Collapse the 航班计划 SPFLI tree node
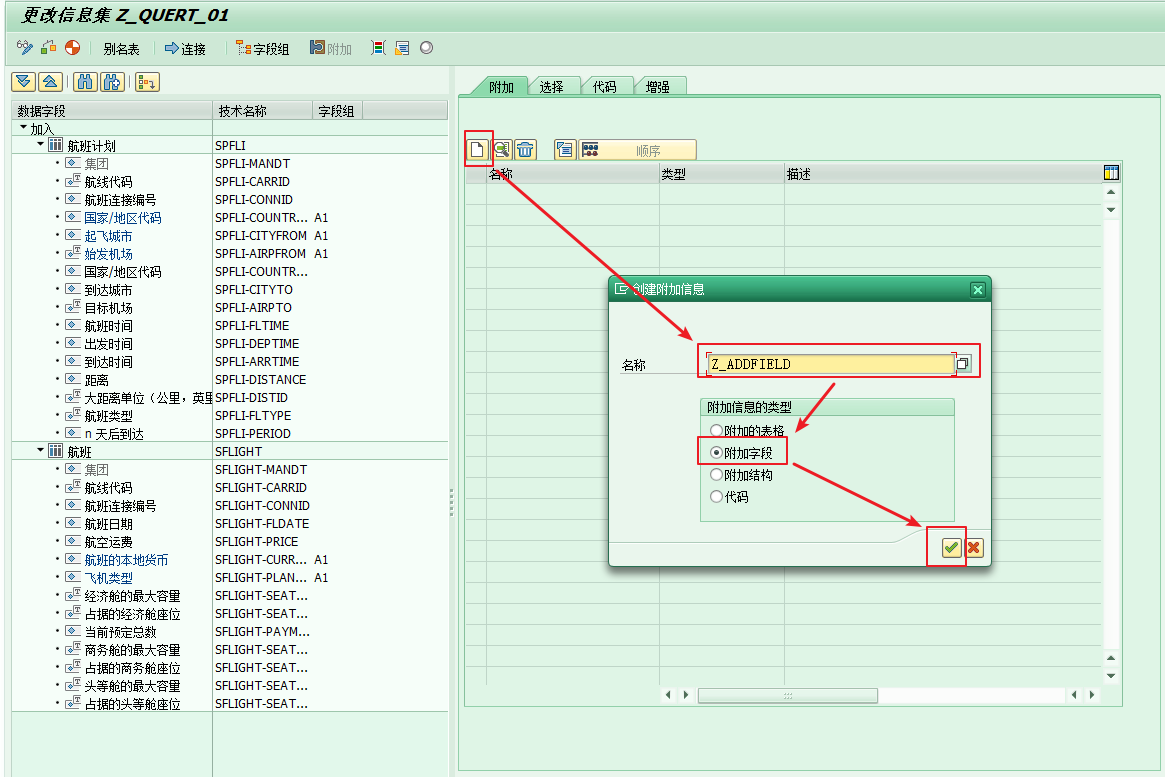 click(x=41, y=145)
